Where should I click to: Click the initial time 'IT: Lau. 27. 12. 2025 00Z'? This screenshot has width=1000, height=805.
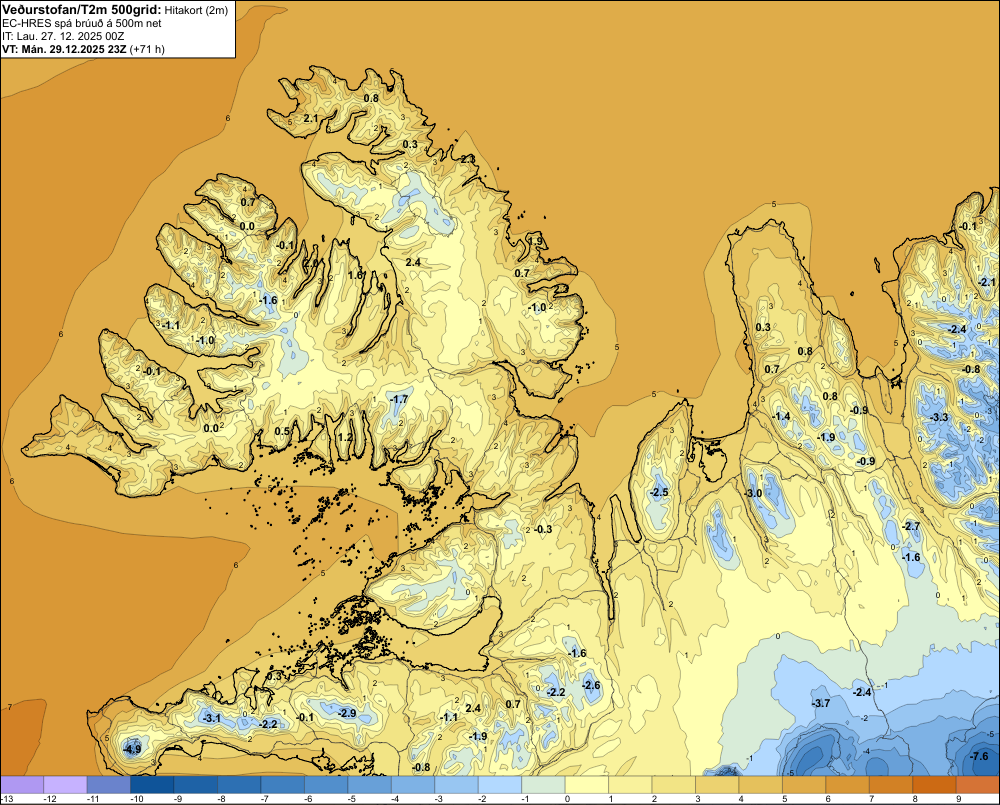[x=63, y=36]
